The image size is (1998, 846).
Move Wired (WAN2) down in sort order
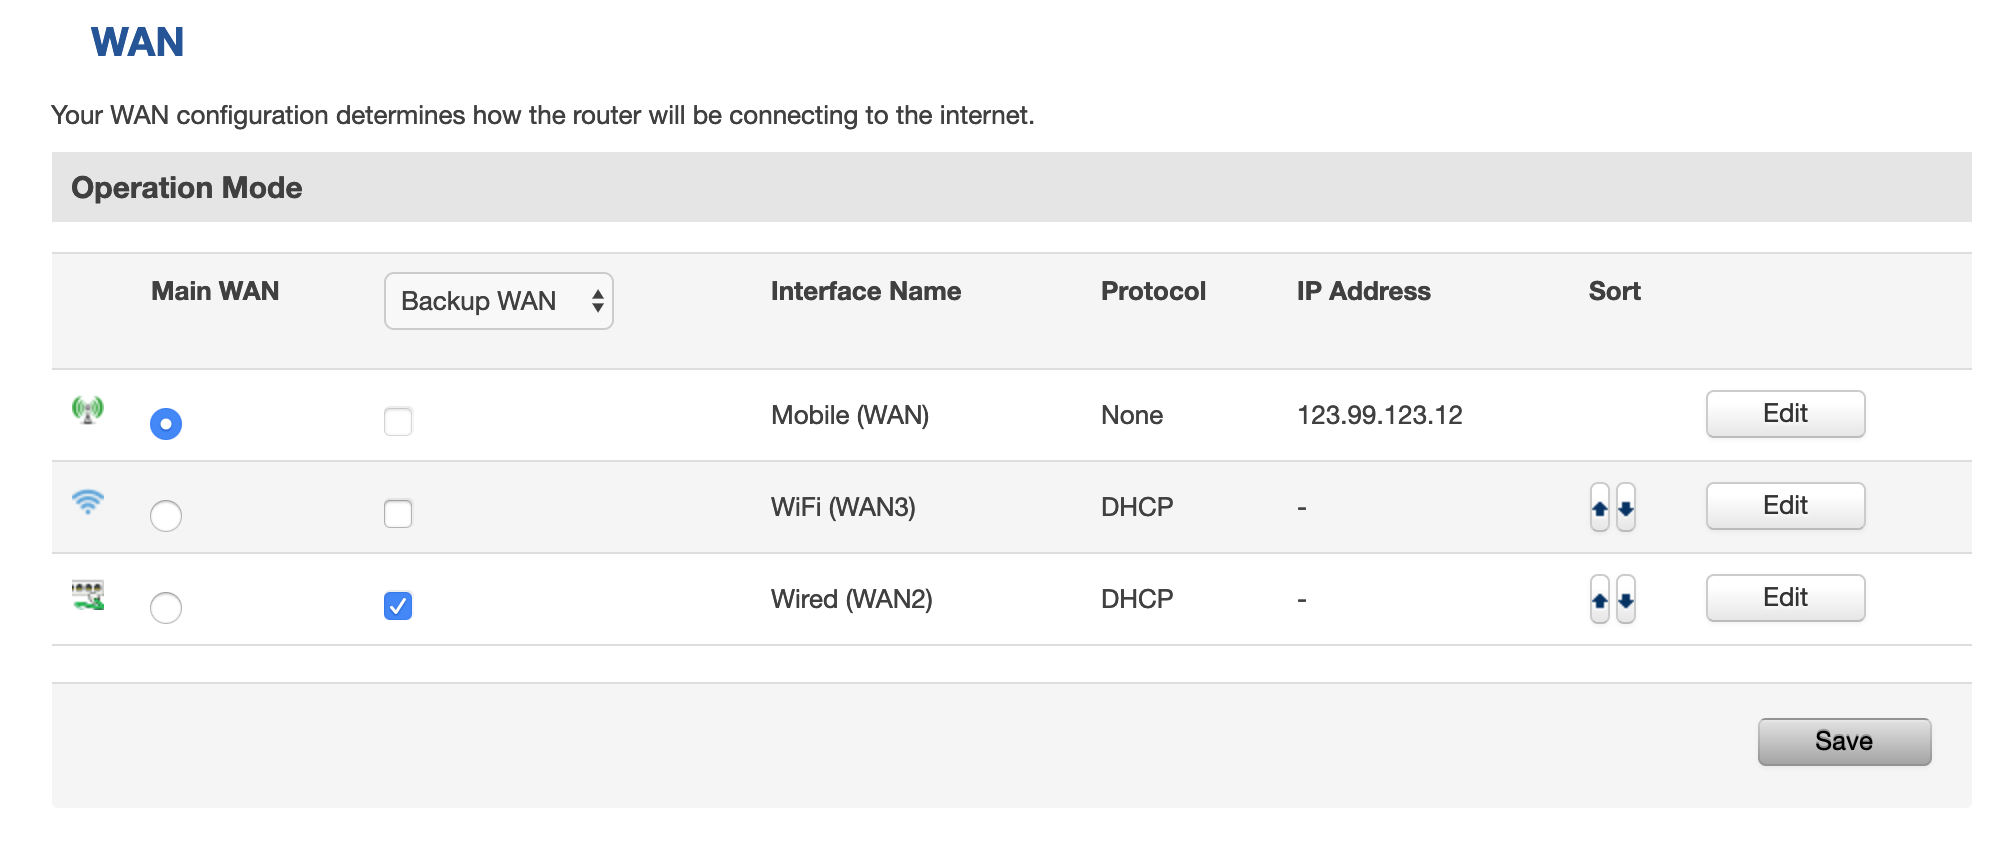[1626, 600]
